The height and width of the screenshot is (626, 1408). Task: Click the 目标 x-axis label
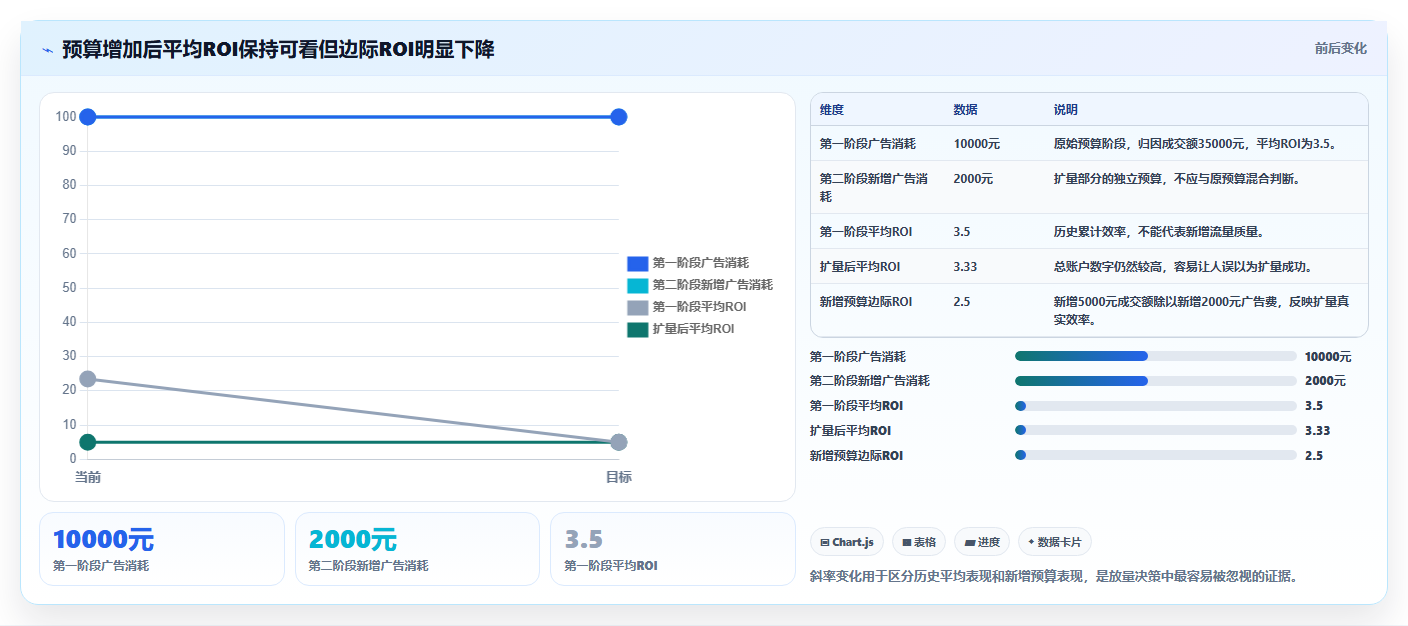pyautogui.click(x=618, y=477)
